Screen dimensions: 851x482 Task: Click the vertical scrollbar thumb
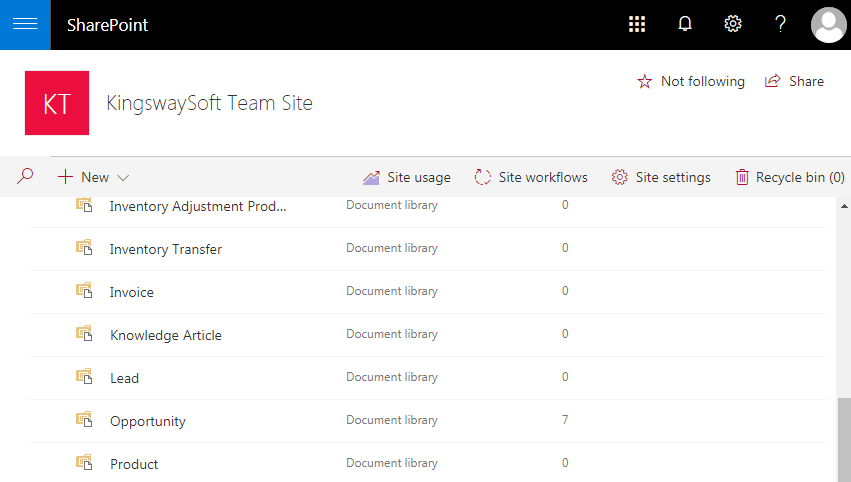(844, 440)
